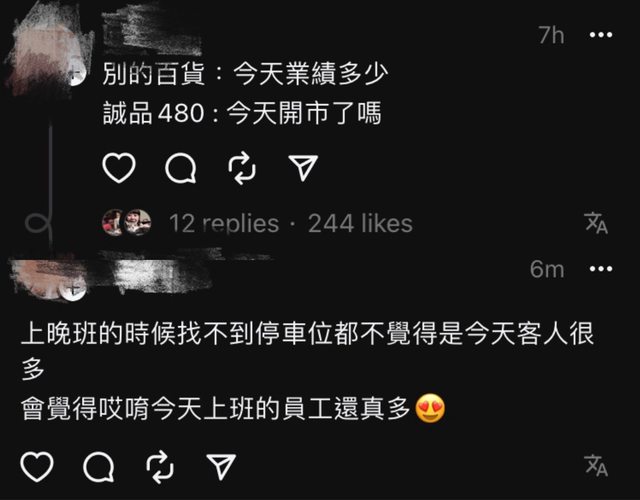
Task: Comment on the 6m post
Action: 99,466
